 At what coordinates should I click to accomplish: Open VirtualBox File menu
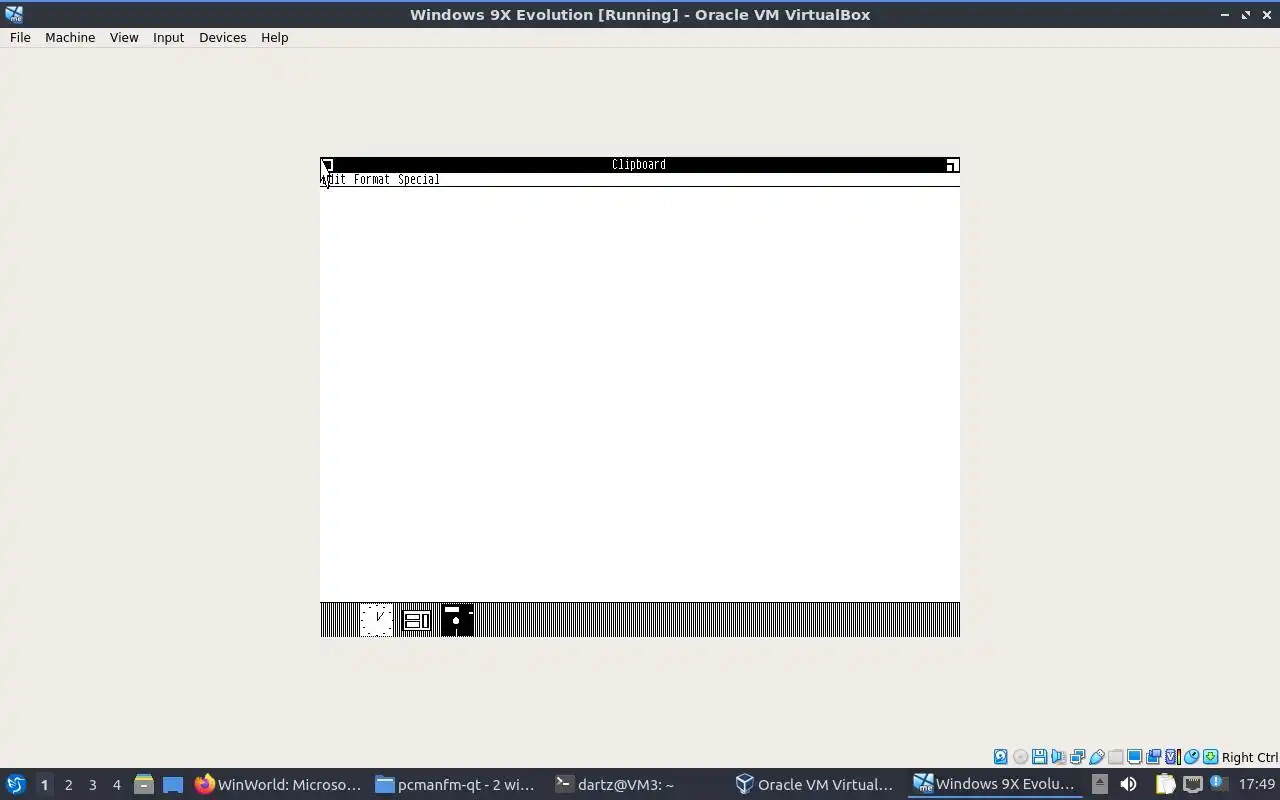click(x=20, y=37)
